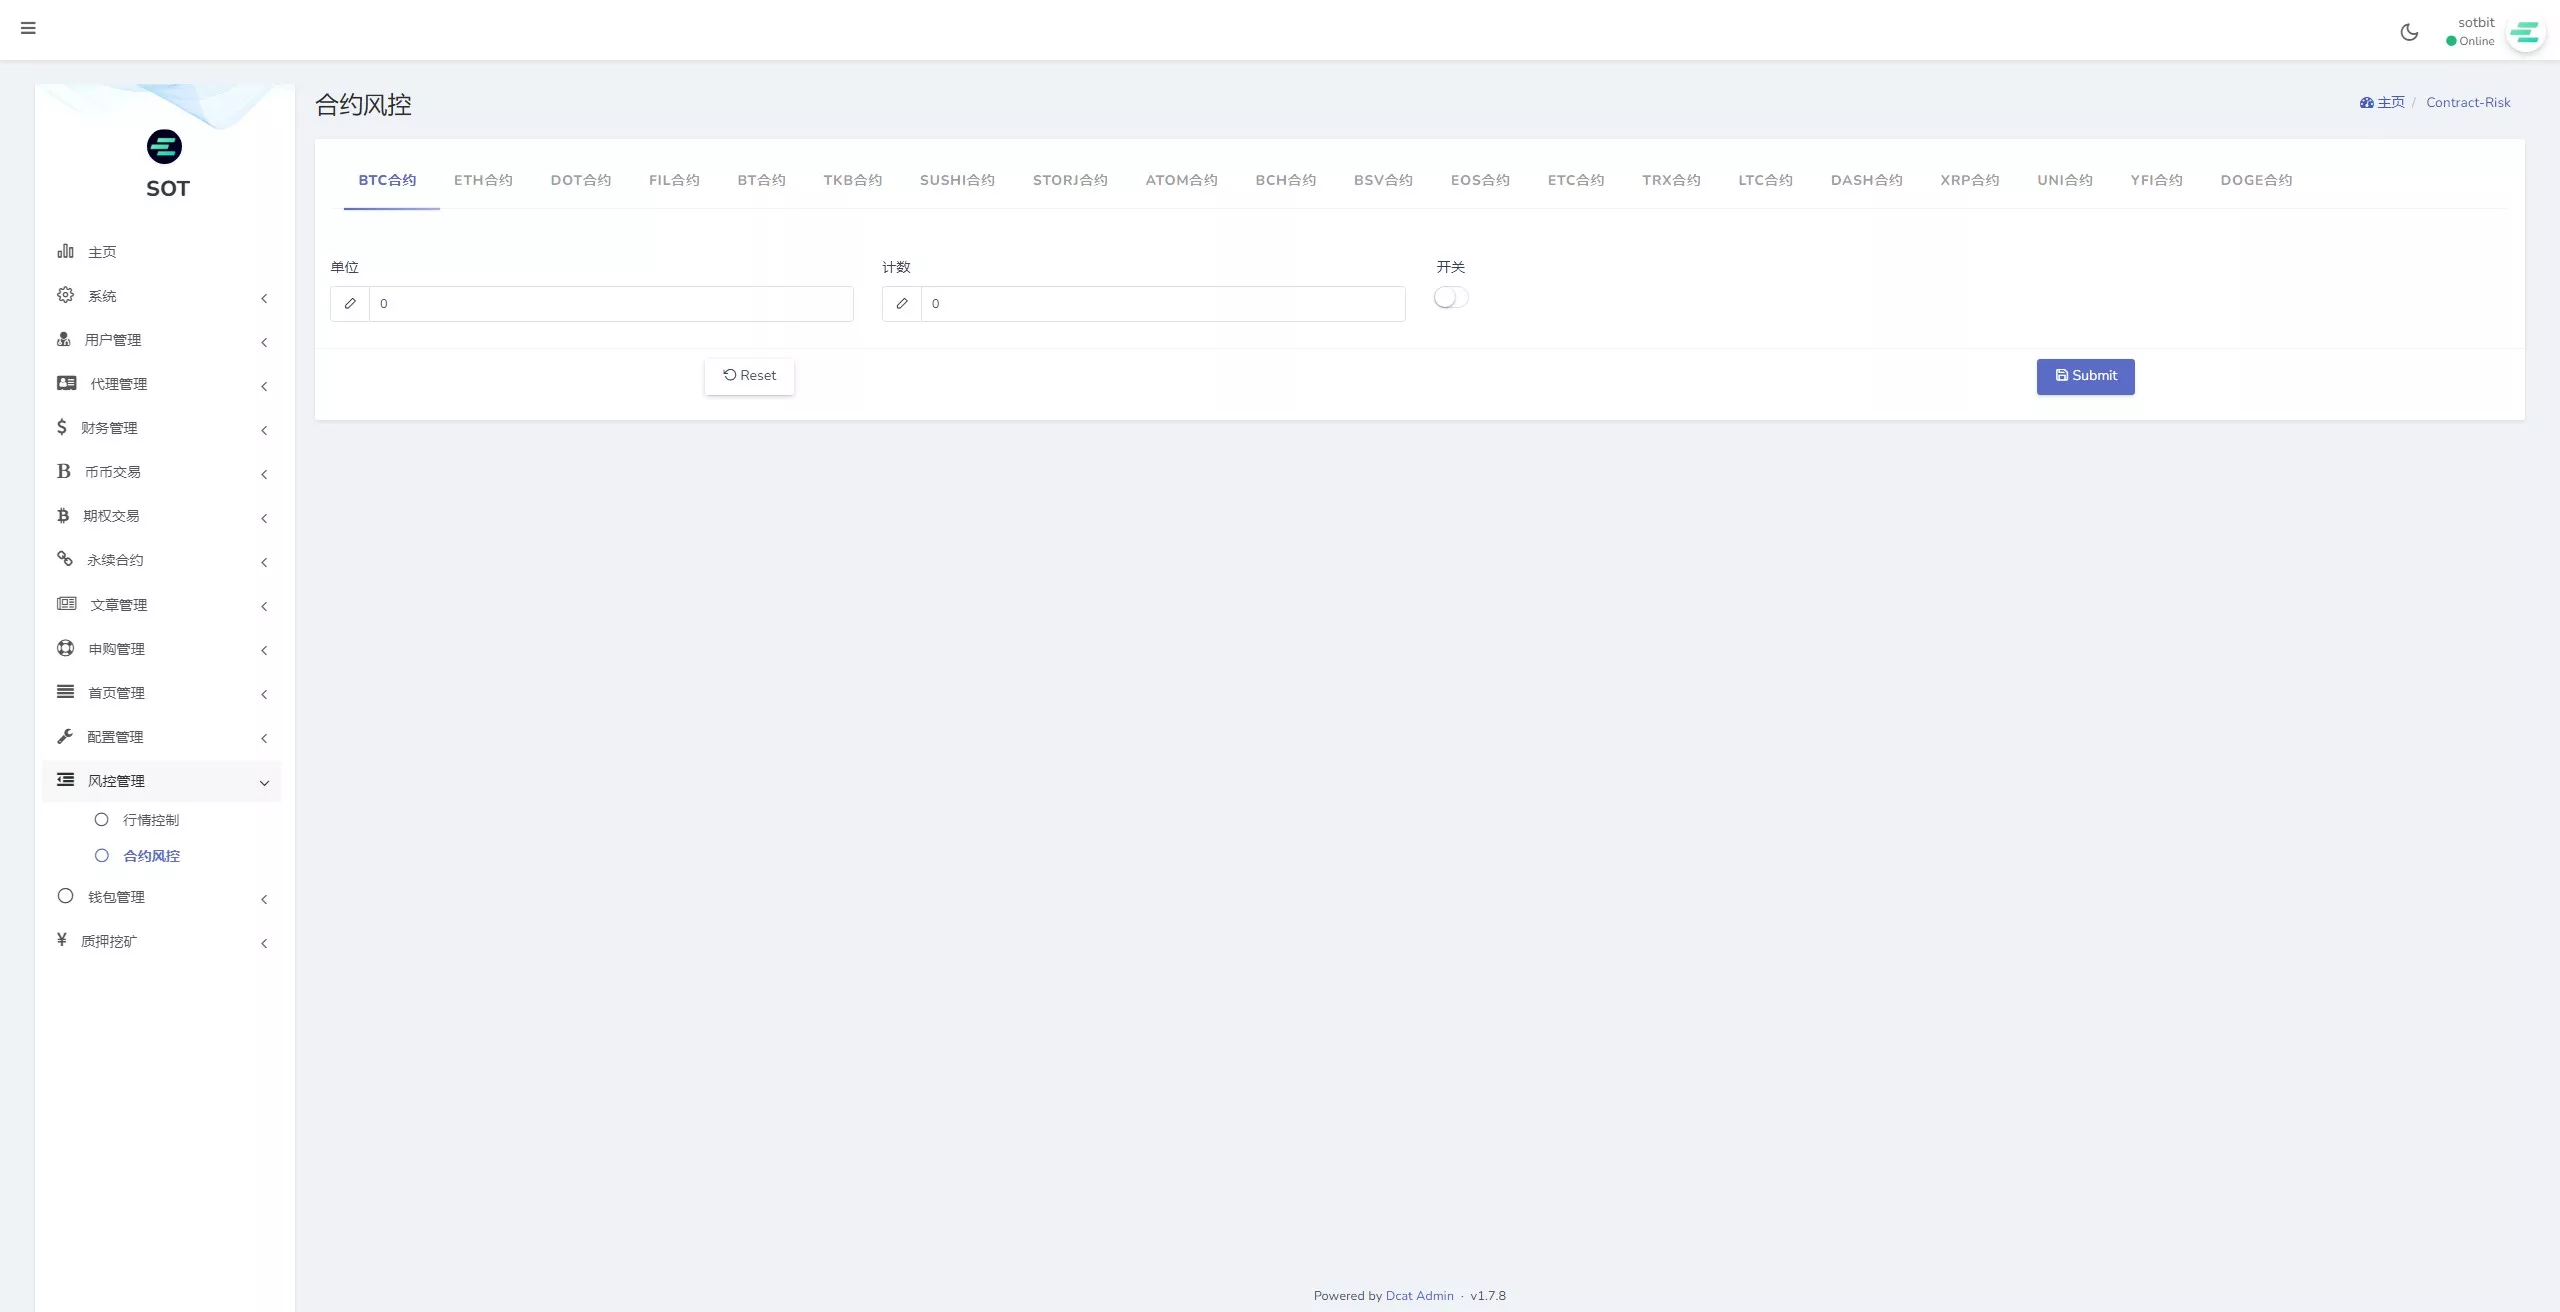Toggle the 开关 switch
This screenshot has width=2560, height=1312.
click(1450, 298)
